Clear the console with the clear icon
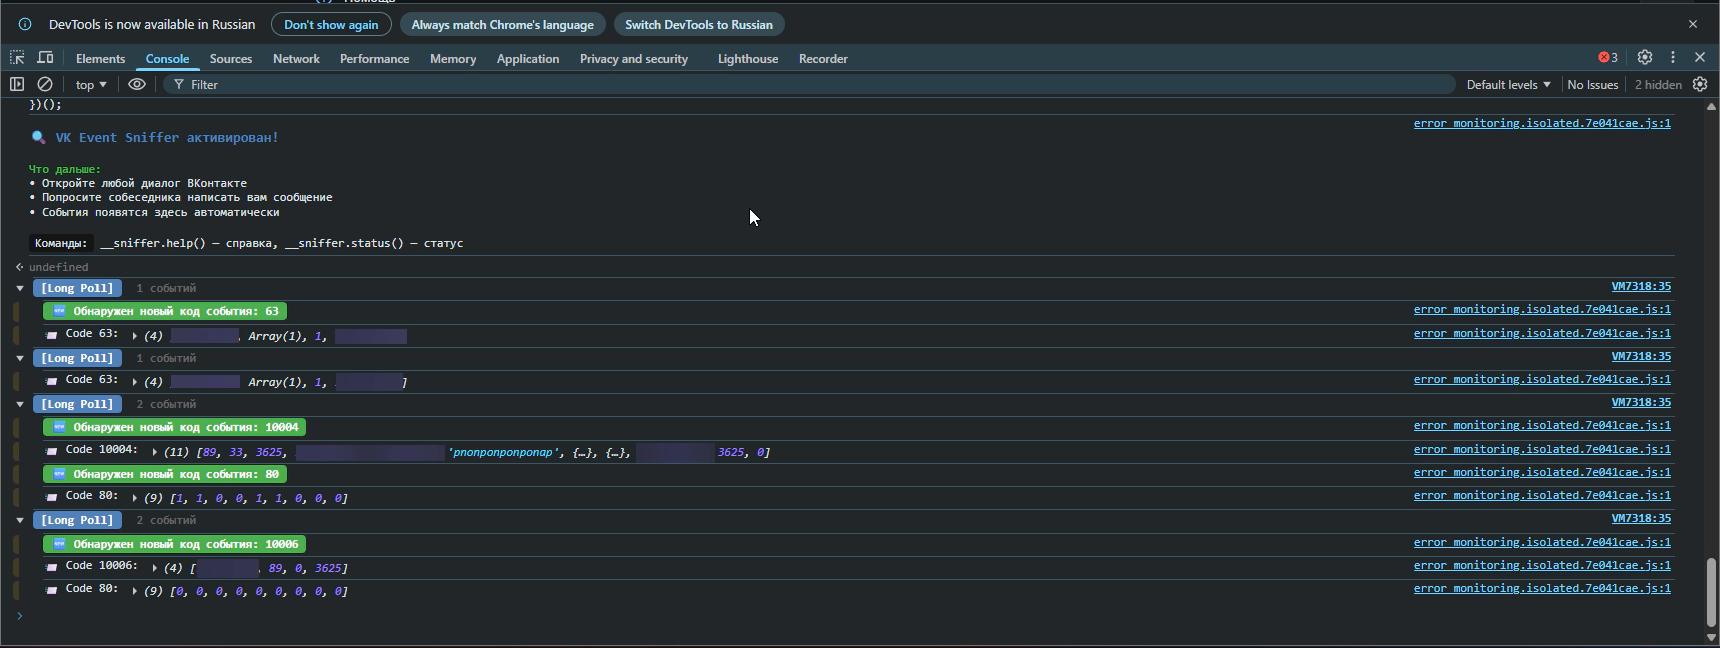The width and height of the screenshot is (1720, 648). coord(45,85)
